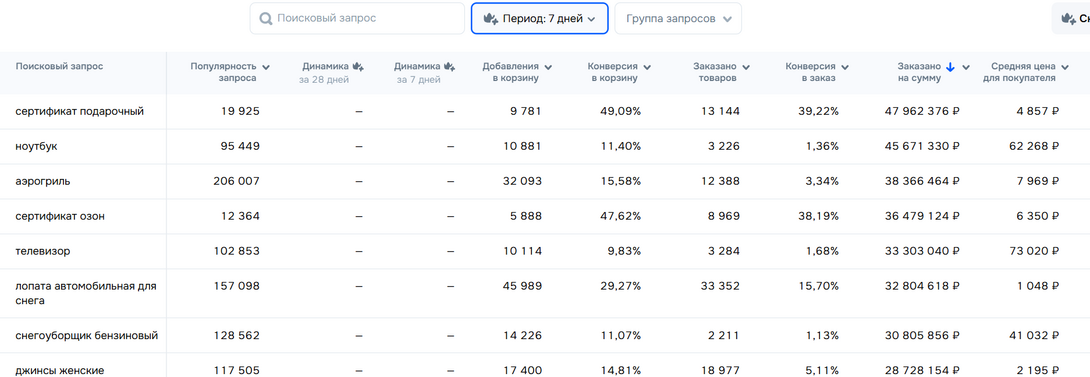Screen dimensions: 1090x377
Task: Select лопата автомобильная для снега query
Action: click(86, 294)
